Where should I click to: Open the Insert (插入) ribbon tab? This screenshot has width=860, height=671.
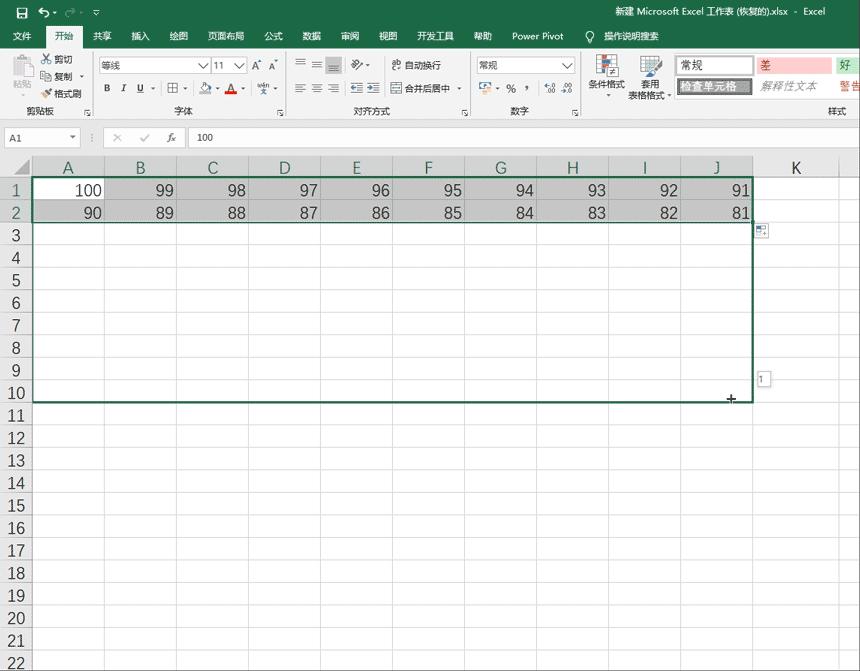pyautogui.click(x=140, y=36)
